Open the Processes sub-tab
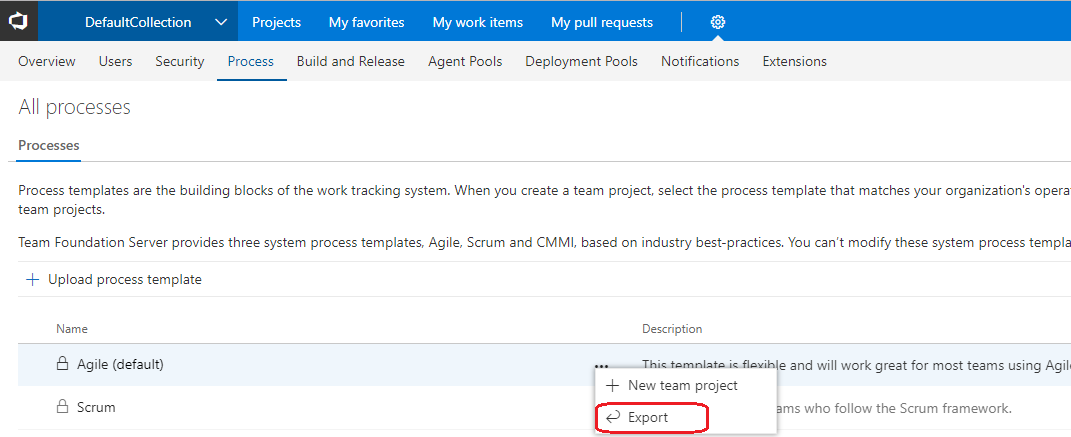 (x=49, y=145)
